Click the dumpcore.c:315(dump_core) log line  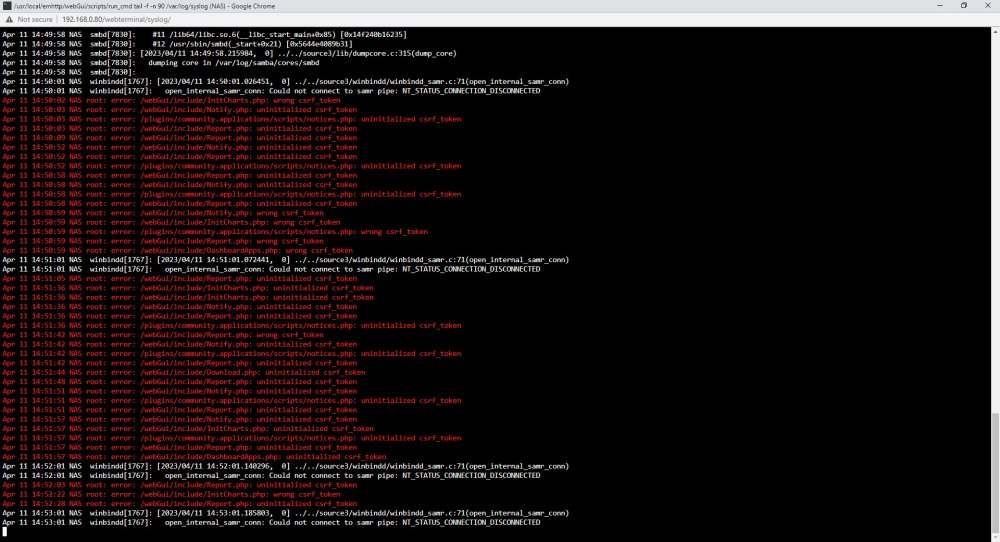229,54
